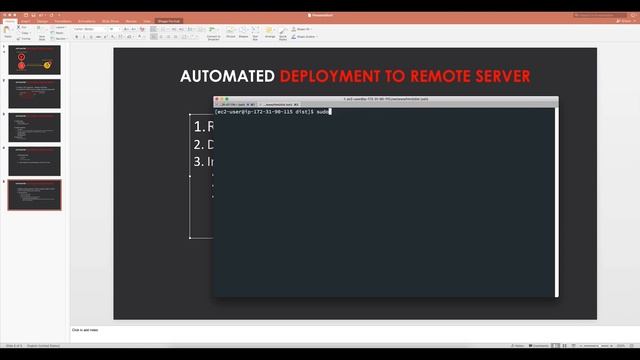This screenshot has width=640, height=360.
Task: Toggle bold formatting
Action: click(x=76, y=37)
